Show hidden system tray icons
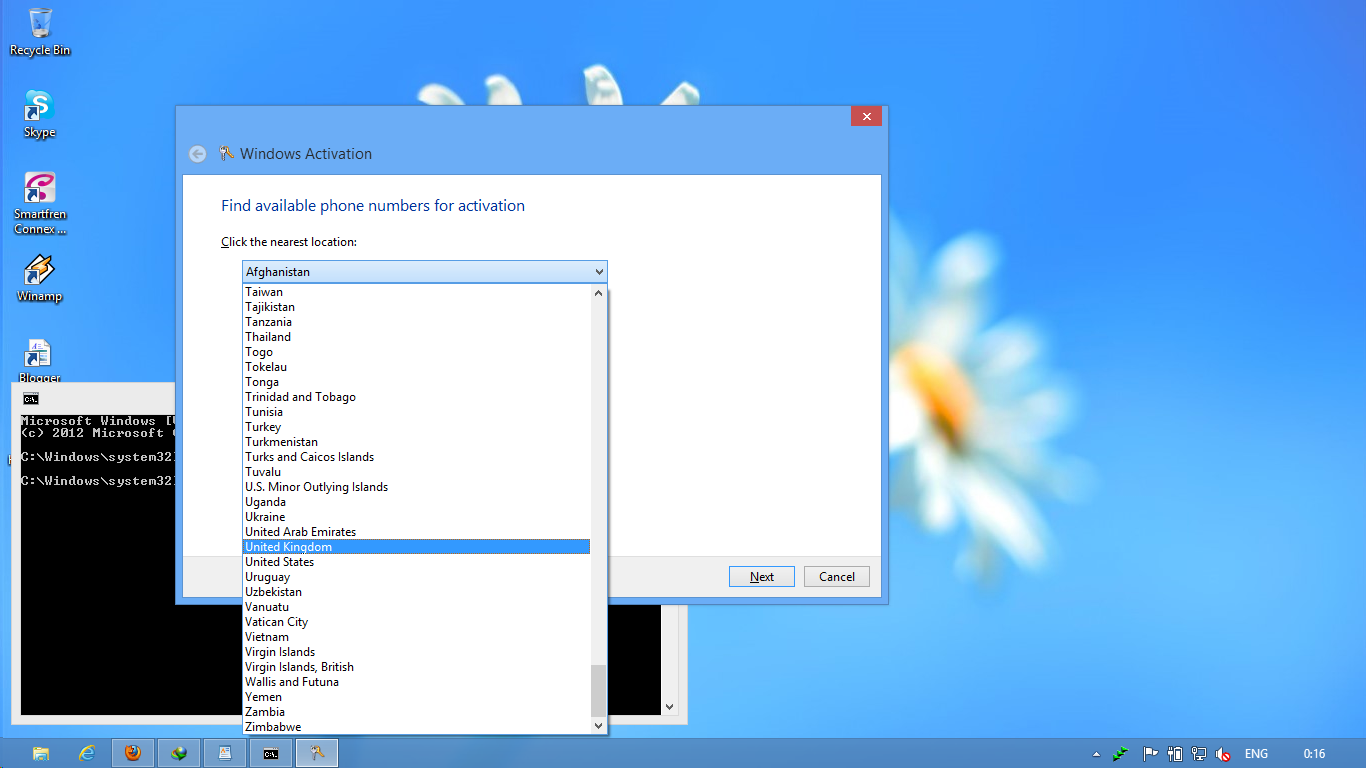1366x768 pixels. [x=1096, y=754]
